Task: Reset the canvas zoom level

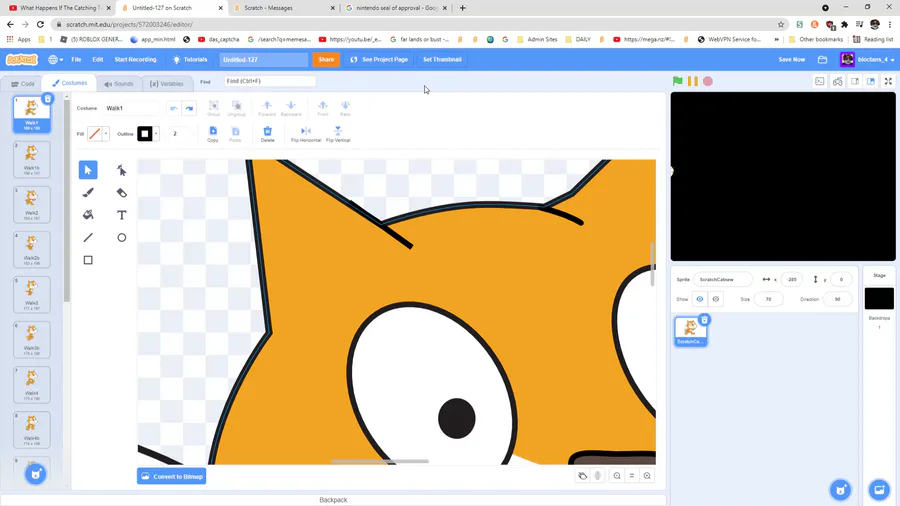Action: [x=632, y=476]
